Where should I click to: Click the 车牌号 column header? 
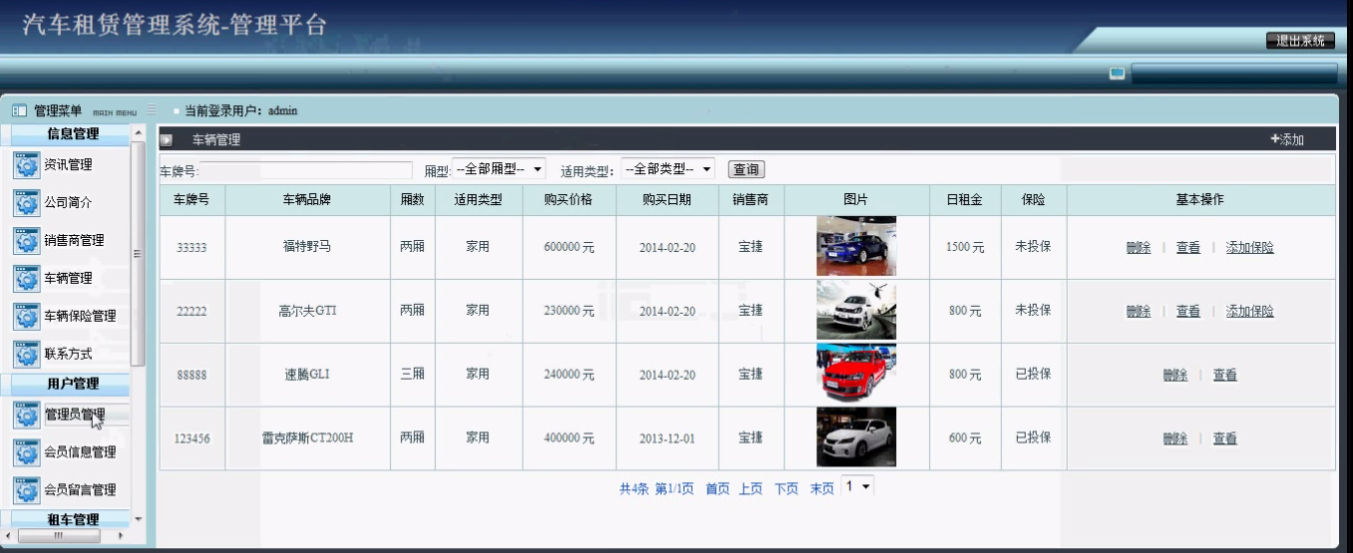(192, 200)
